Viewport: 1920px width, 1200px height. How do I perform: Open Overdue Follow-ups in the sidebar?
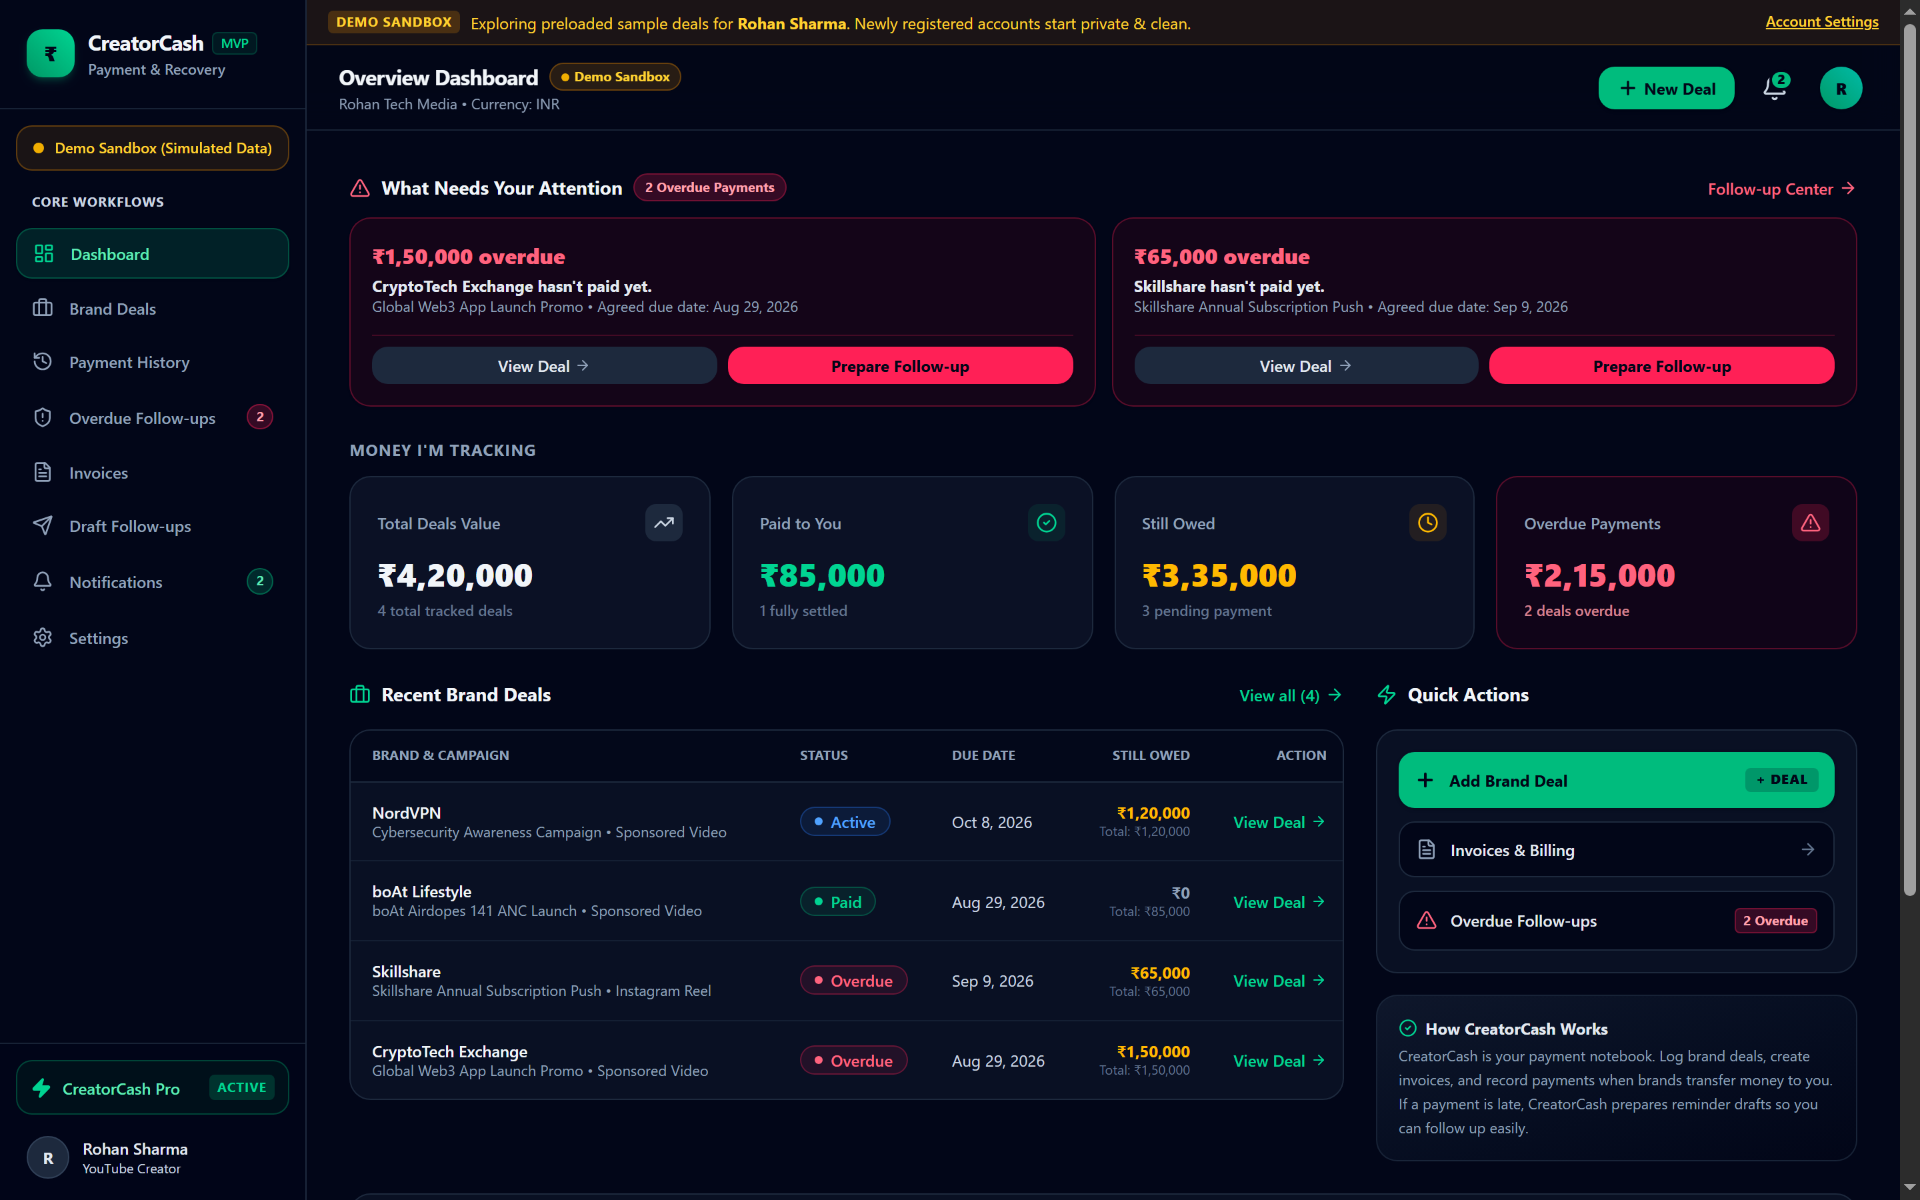tap(153, 418)
